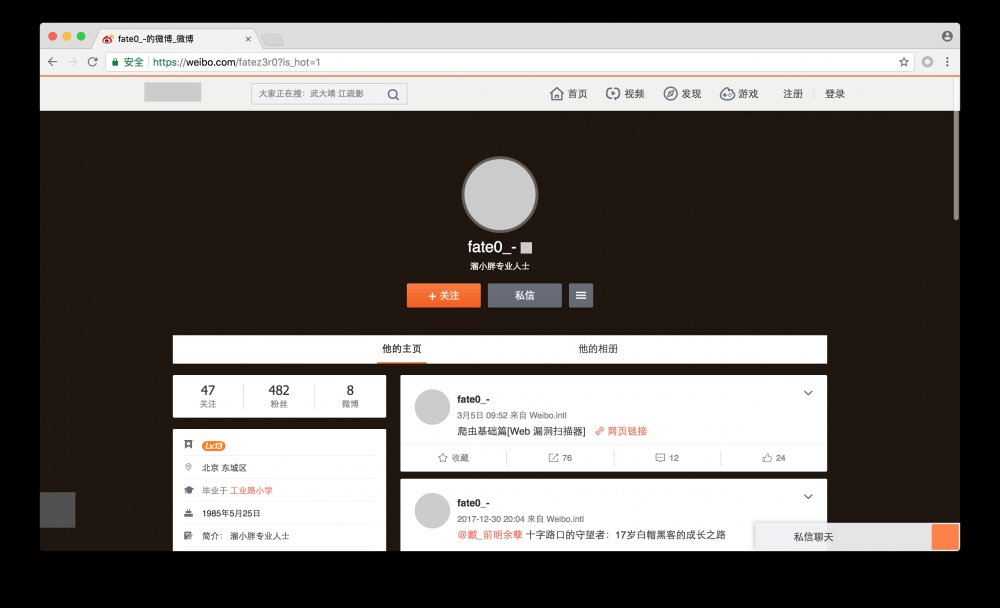Open the 游戏 (Games) section

click(740, 93)
